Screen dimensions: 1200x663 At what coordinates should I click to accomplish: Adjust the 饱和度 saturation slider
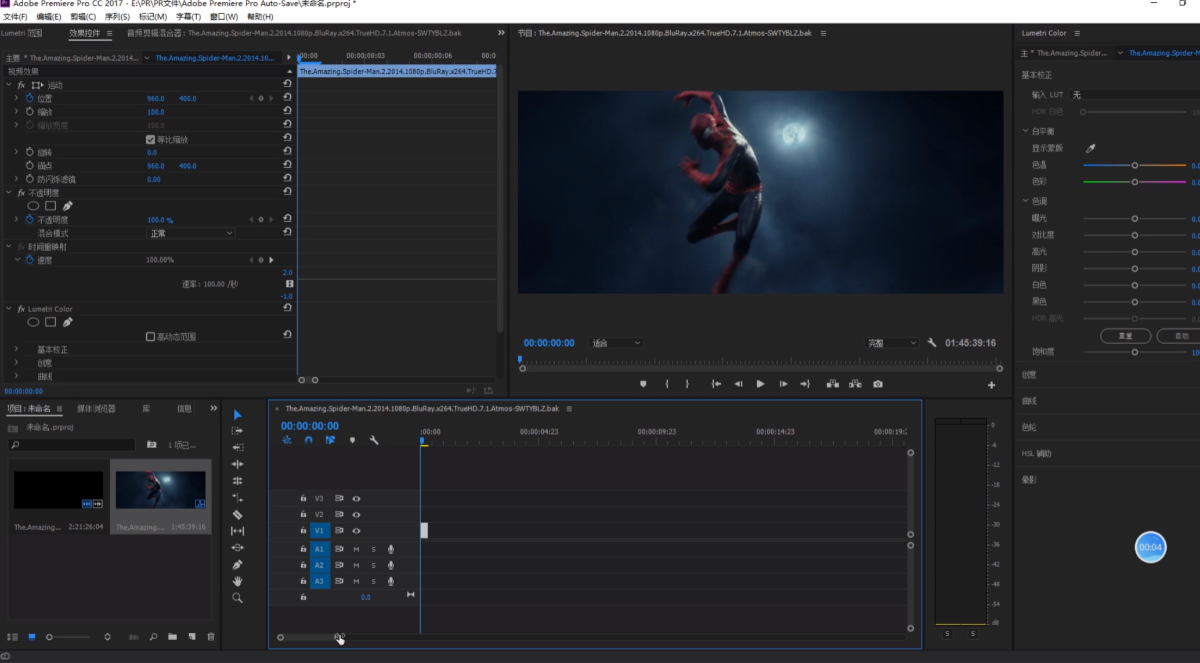pos(1134,352)
